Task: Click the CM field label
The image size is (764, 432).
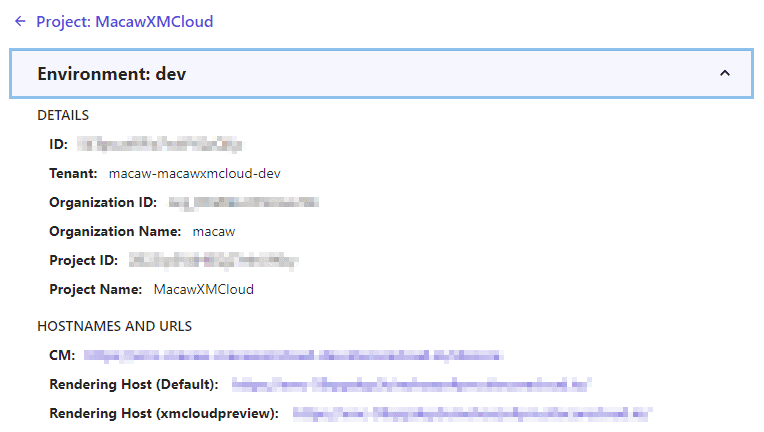Action: click(x=62, y=355)
